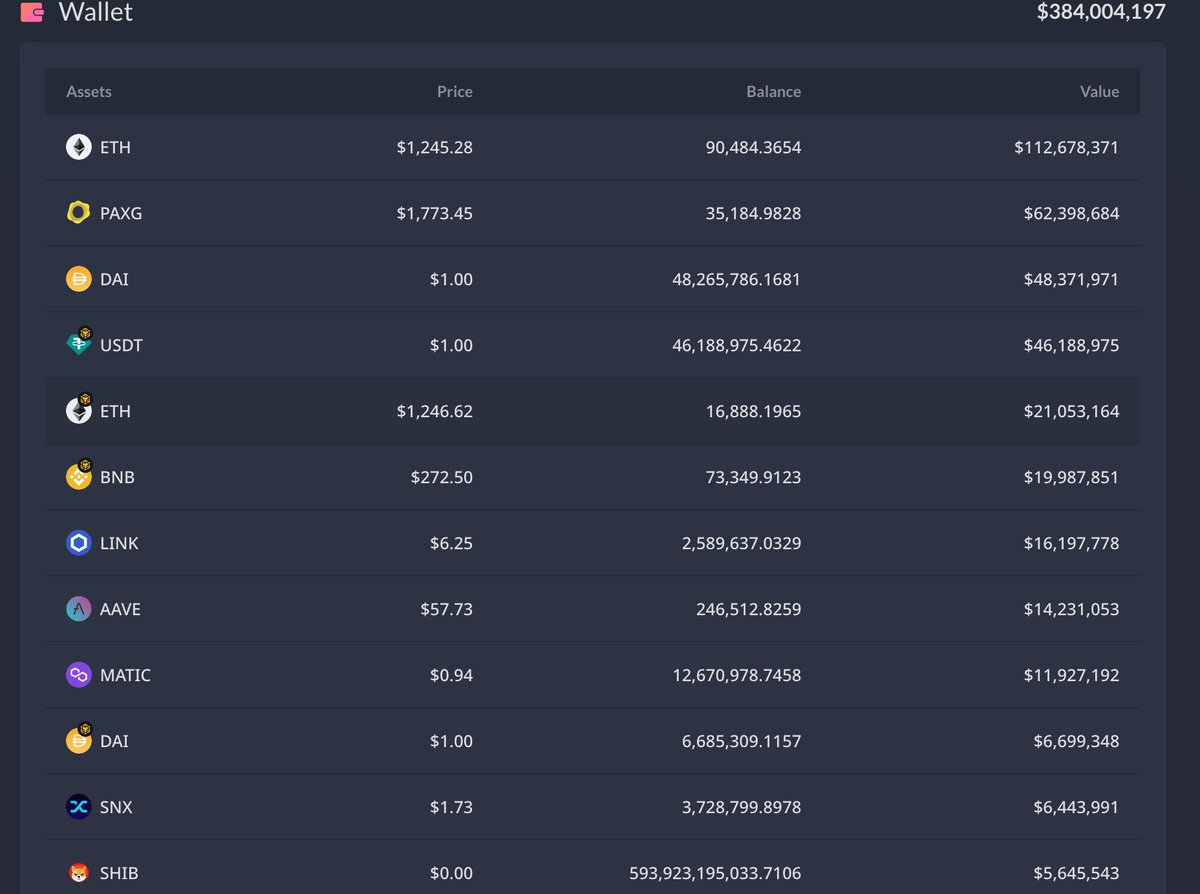Click ETH value $112,678,371
The image size is (1200, 894).
click(x=1067, y=147)
